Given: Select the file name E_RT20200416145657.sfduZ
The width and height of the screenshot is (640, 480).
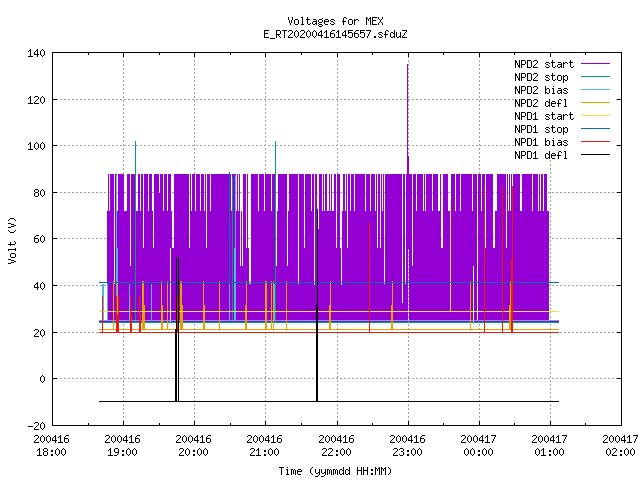Looking at the screenshot, I should [335, 34].
